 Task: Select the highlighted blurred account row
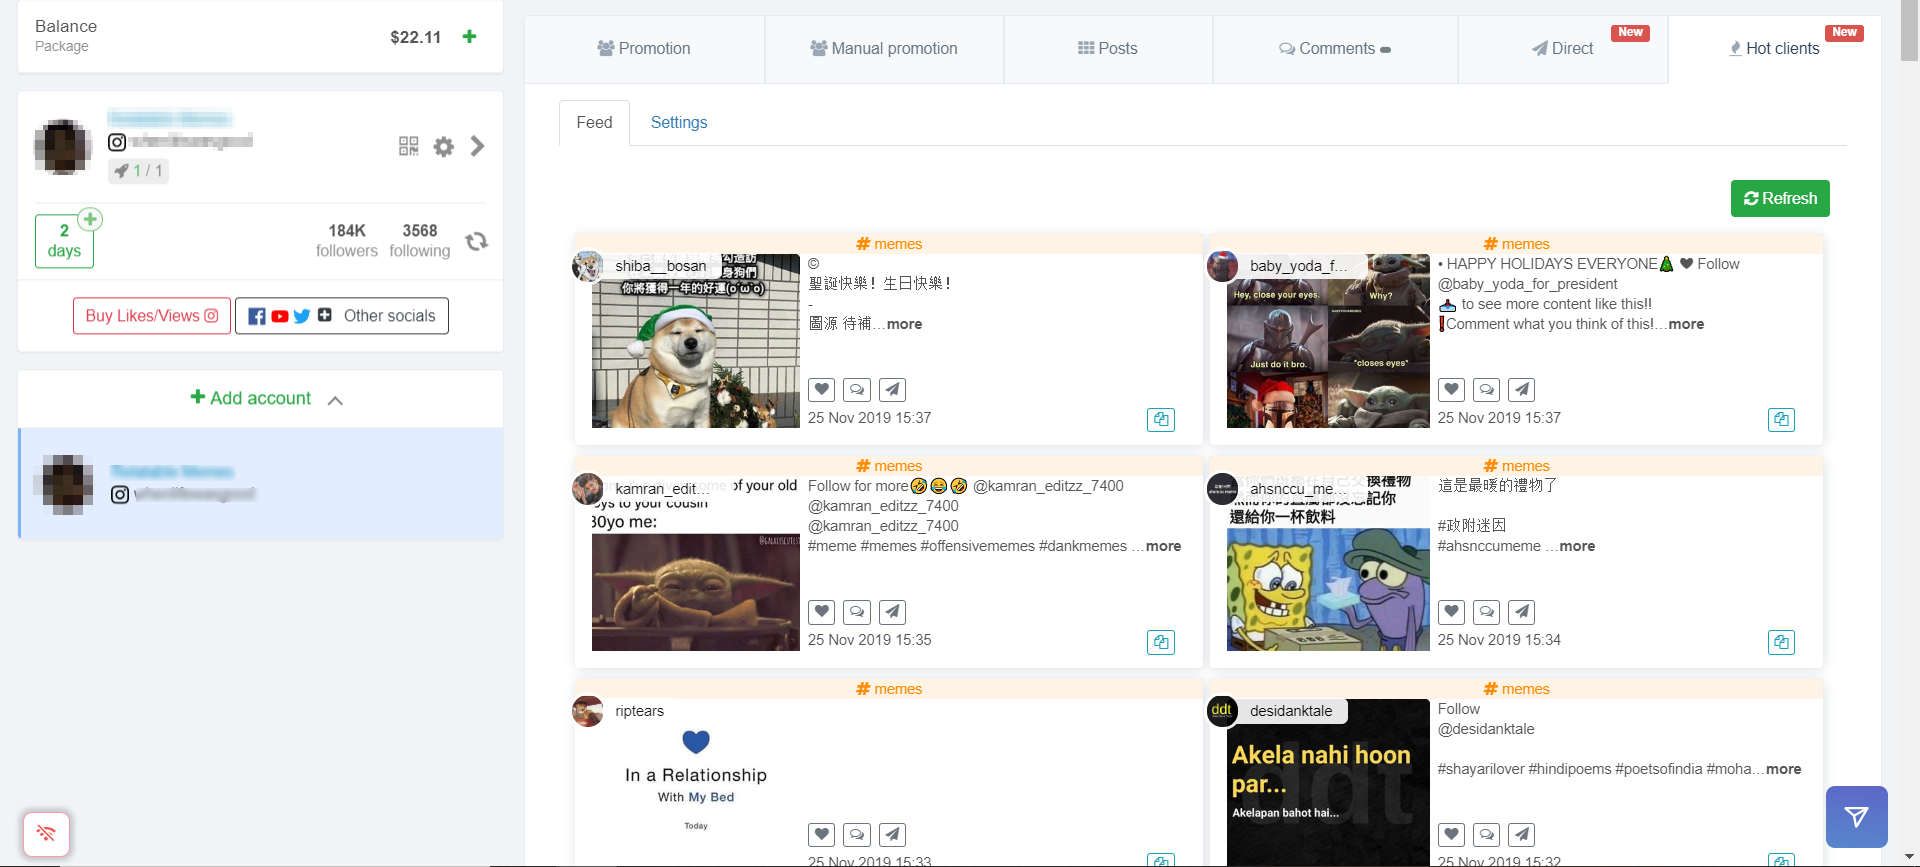[261, 484]
